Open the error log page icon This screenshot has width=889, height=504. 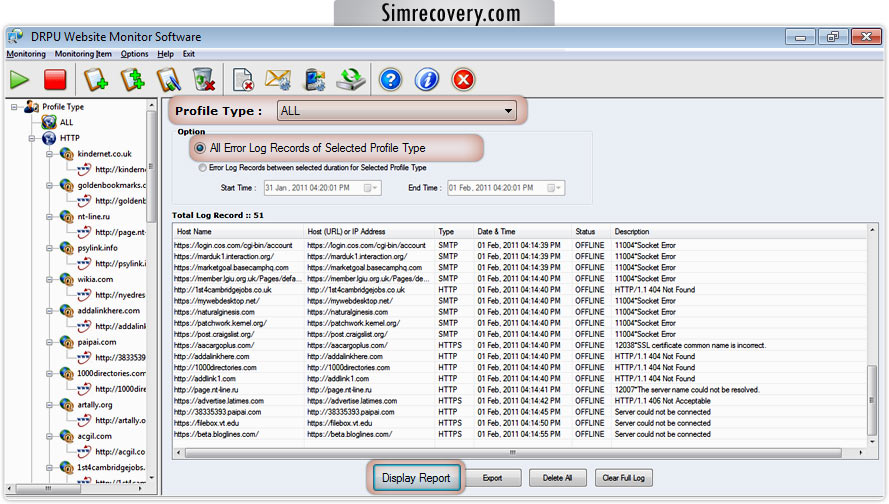click(243, 79)
